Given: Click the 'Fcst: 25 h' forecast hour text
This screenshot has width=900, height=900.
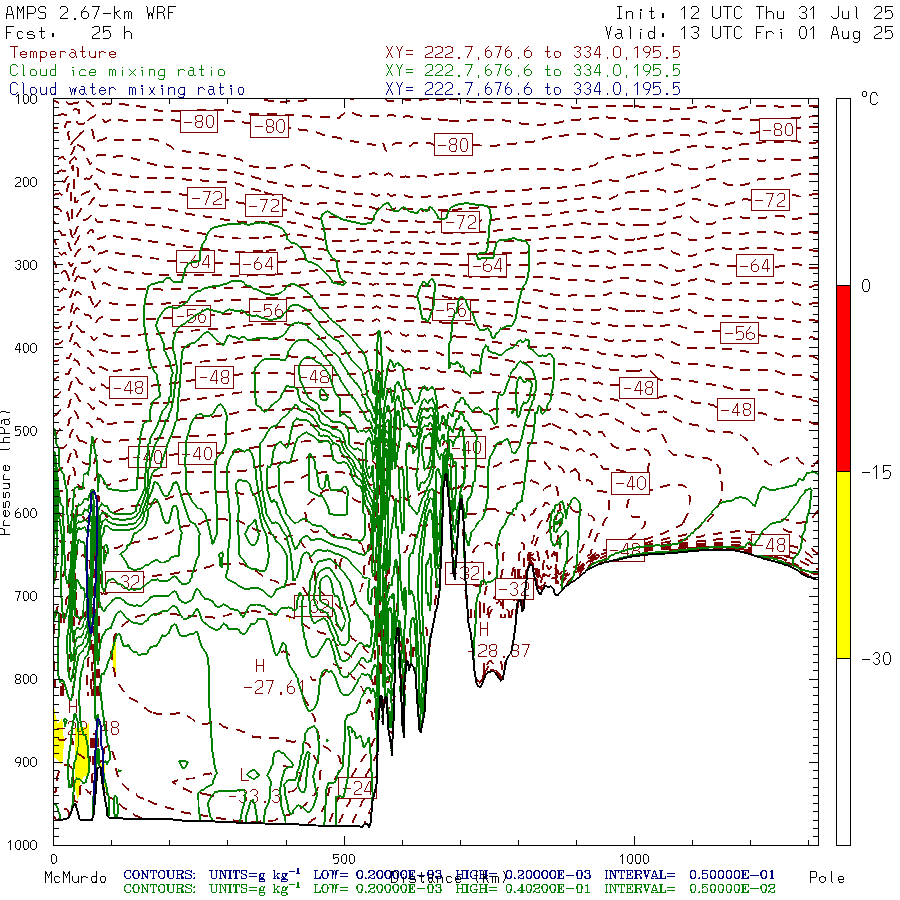Looking at the screenshot, I should [69, 33].
